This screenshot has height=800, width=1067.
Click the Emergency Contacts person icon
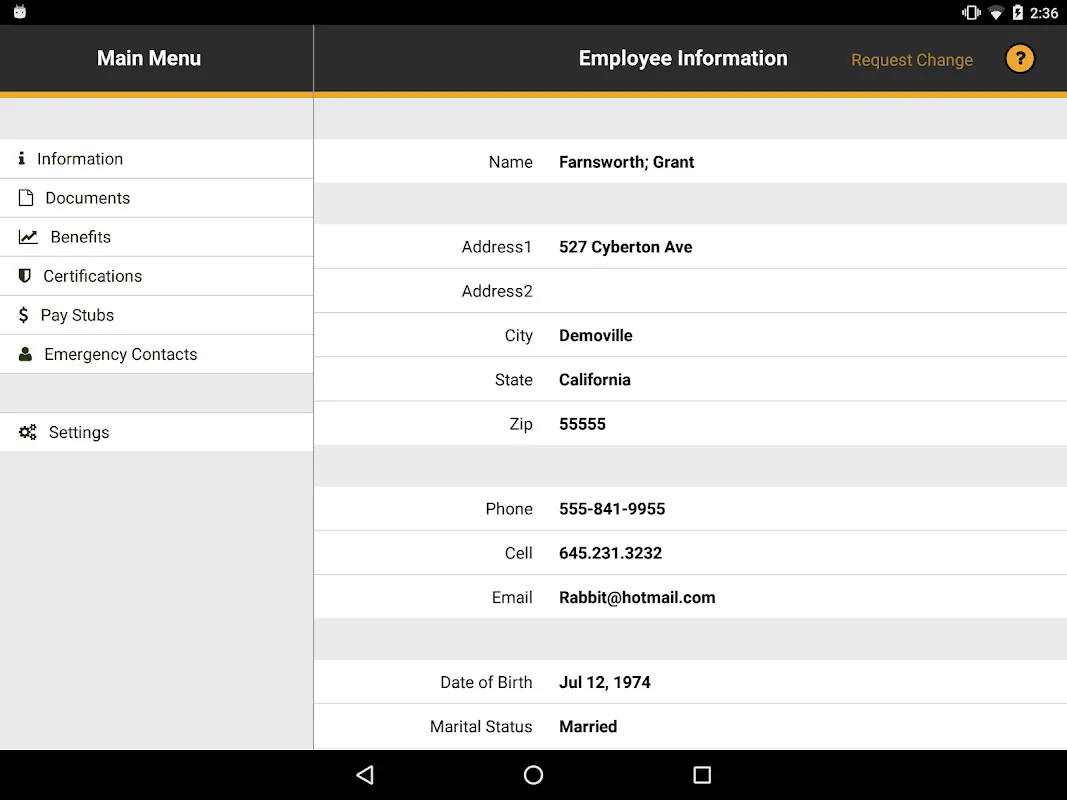[x=25, y=354]
